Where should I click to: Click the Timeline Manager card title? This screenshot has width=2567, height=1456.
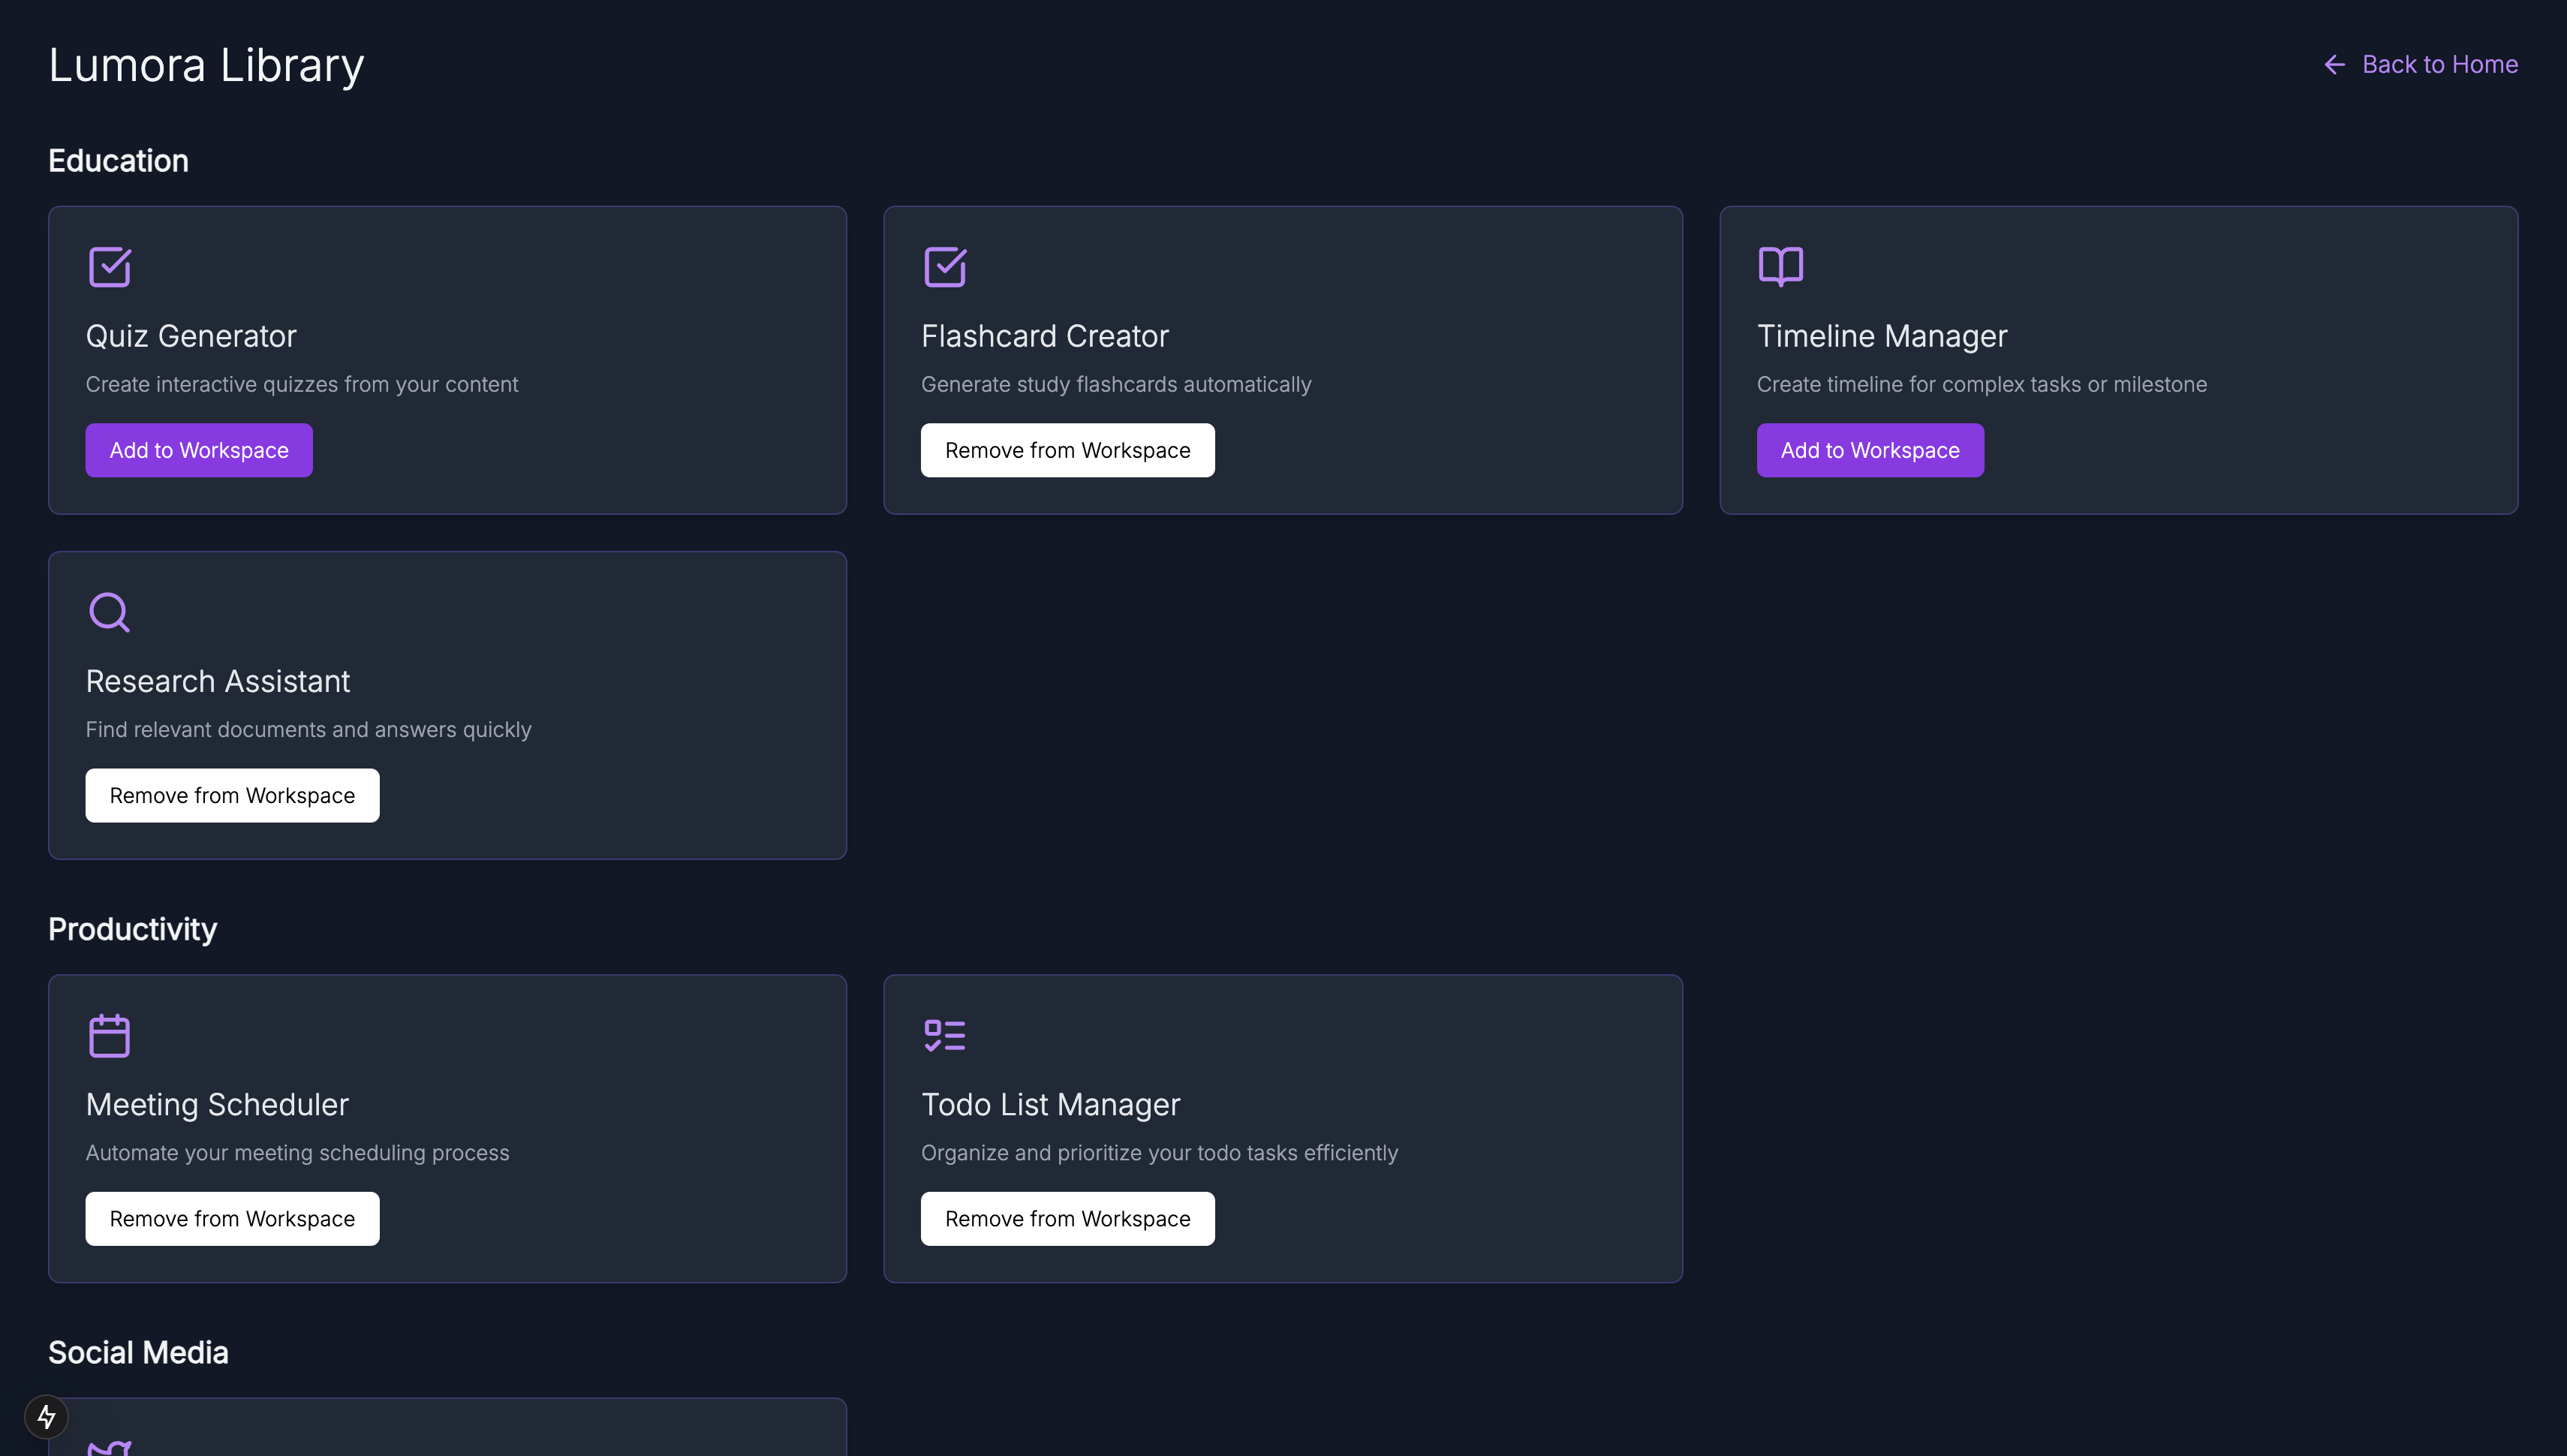pos(1881,336)
